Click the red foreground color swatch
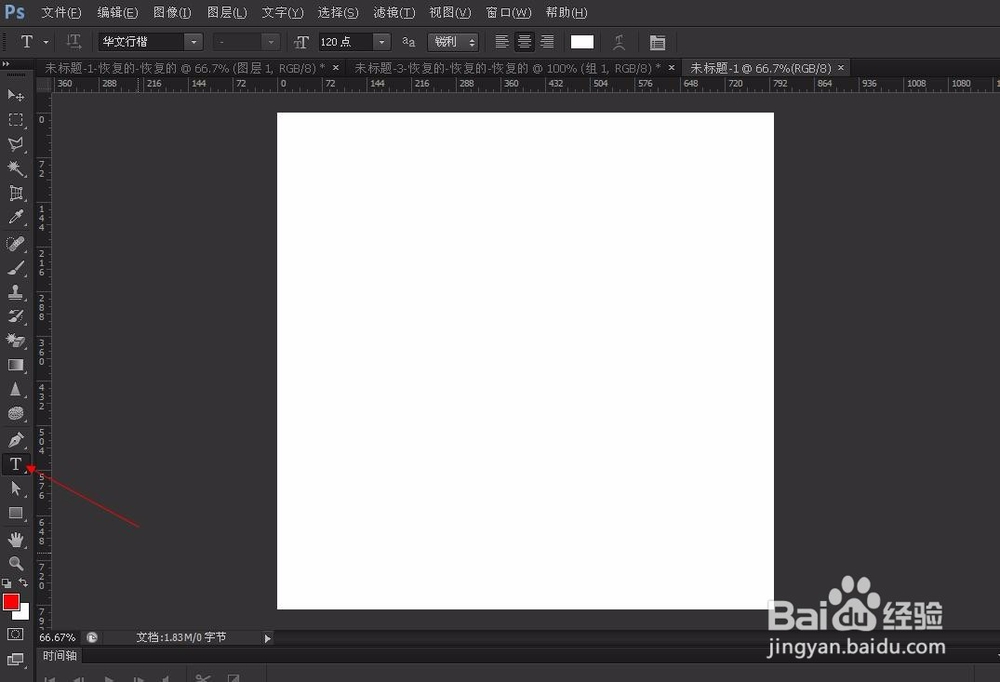 coord(11,602)
